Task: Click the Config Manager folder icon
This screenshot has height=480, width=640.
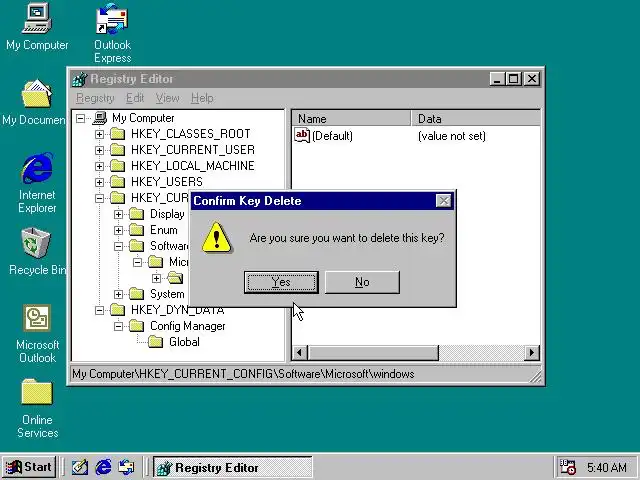Action: 136,326
